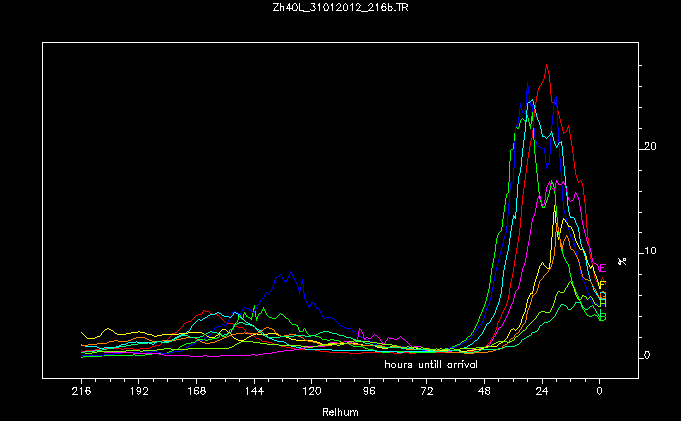The image size is (681, 421).
Task: Click the 'hours untill arrival' caption
Action: click(431, 365)
